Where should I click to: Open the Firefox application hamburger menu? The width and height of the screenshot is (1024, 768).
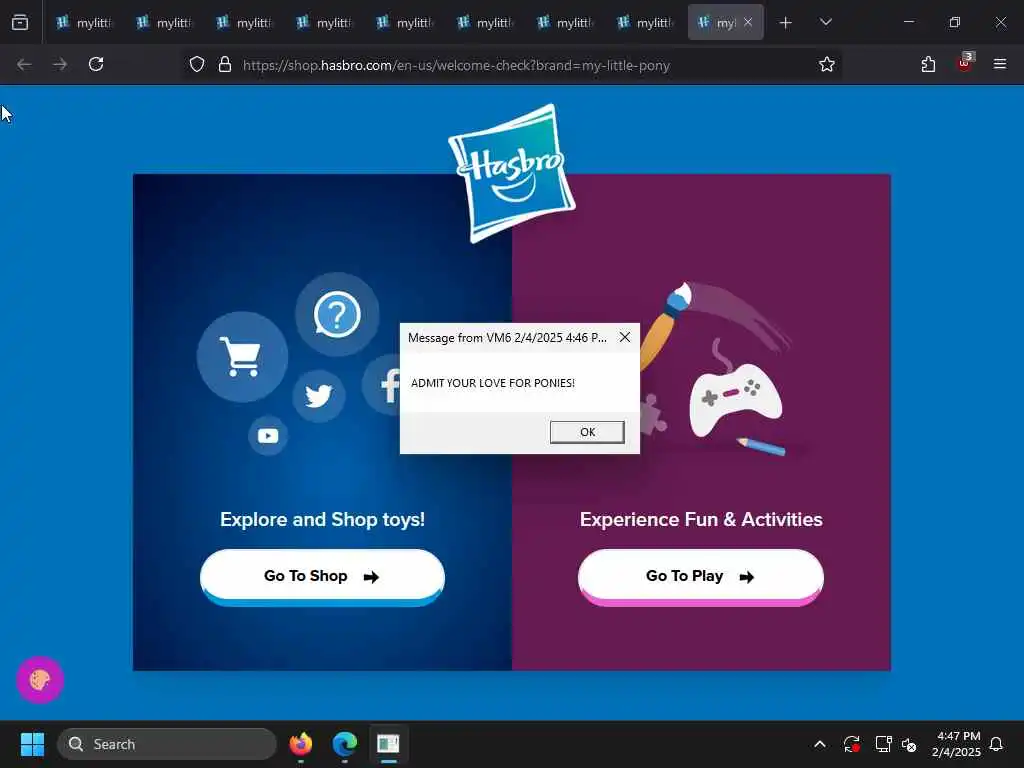(1000, 64)
